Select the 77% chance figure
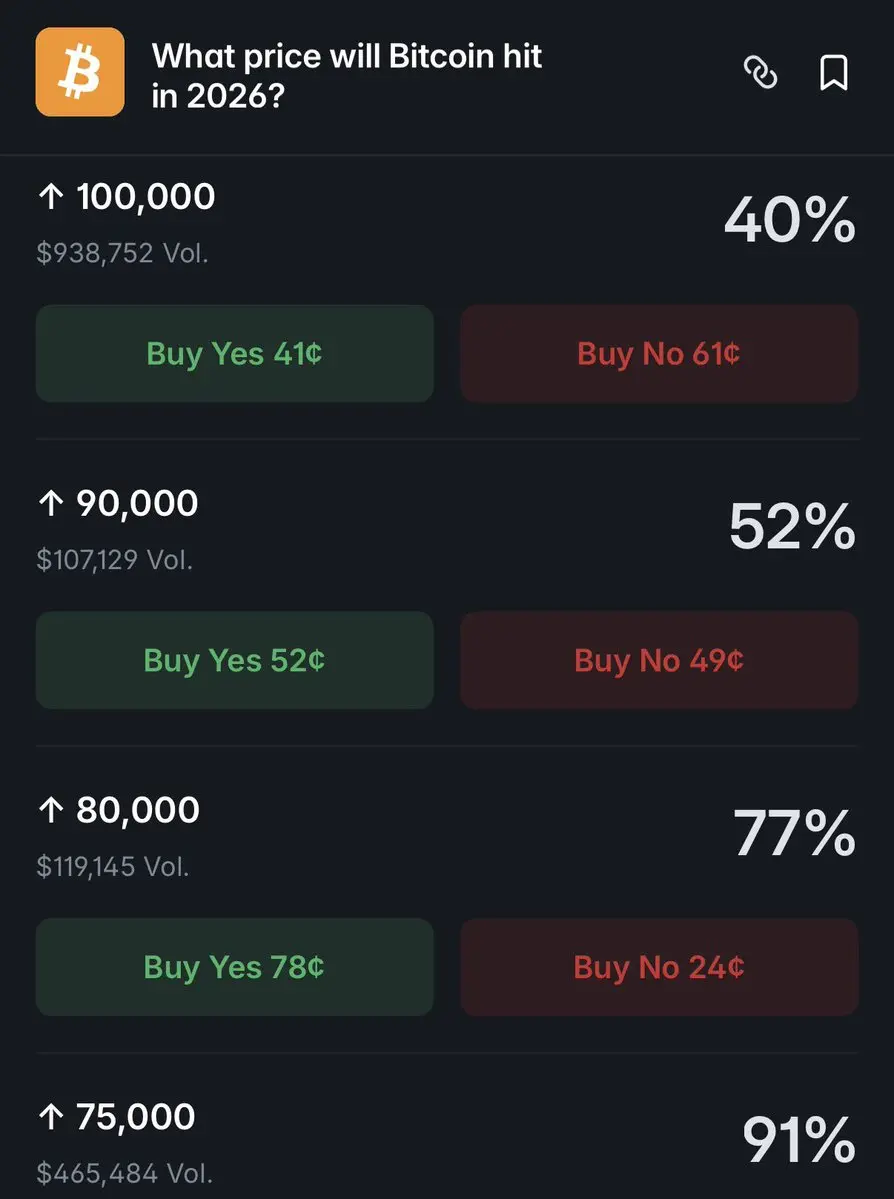The height and width of the screenshot is (1199, 894). click(794, 833)
